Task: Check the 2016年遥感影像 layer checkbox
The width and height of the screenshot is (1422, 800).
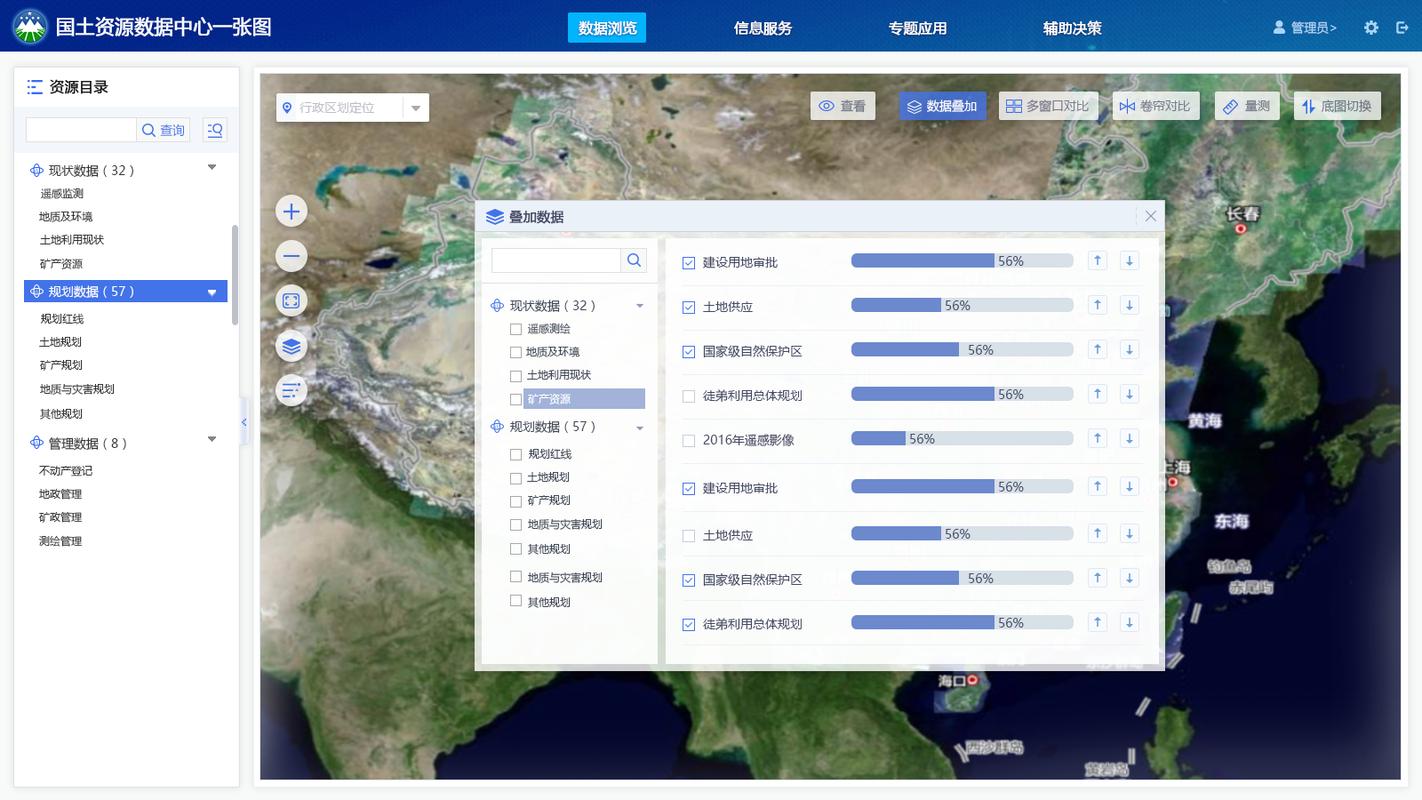Action: coord(688,441)
